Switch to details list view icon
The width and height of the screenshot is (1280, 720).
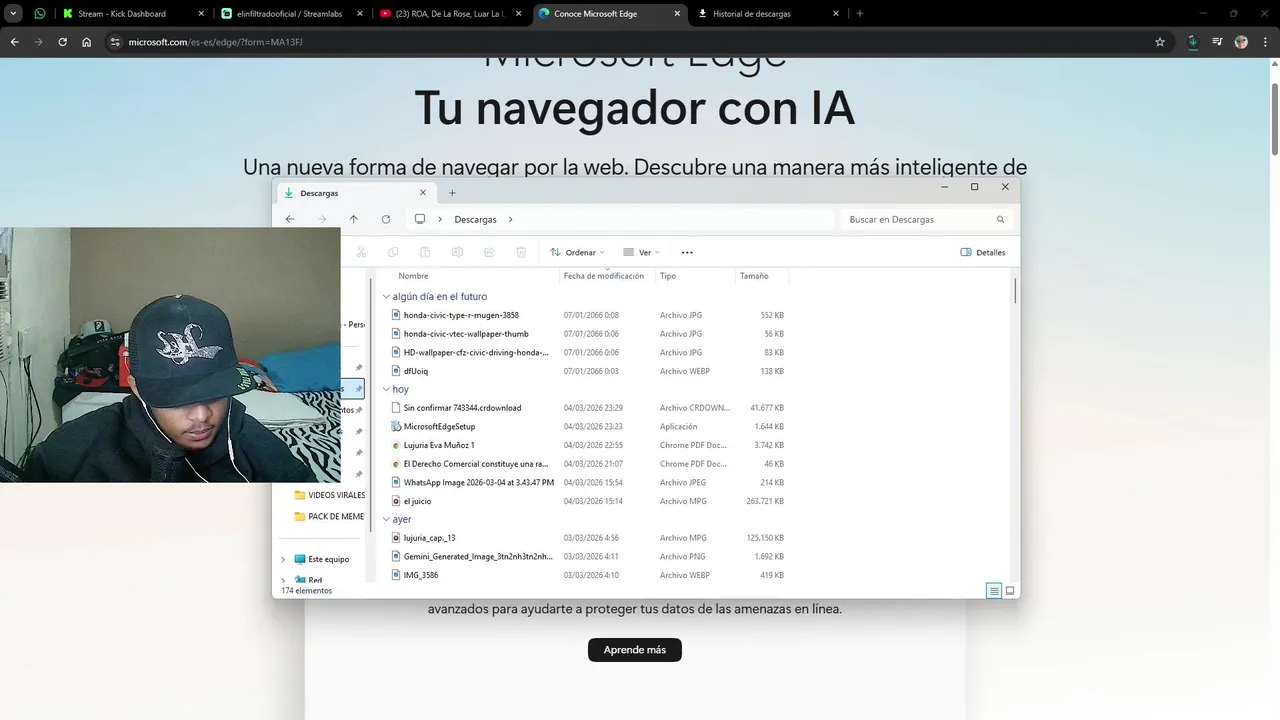(994, 591)
